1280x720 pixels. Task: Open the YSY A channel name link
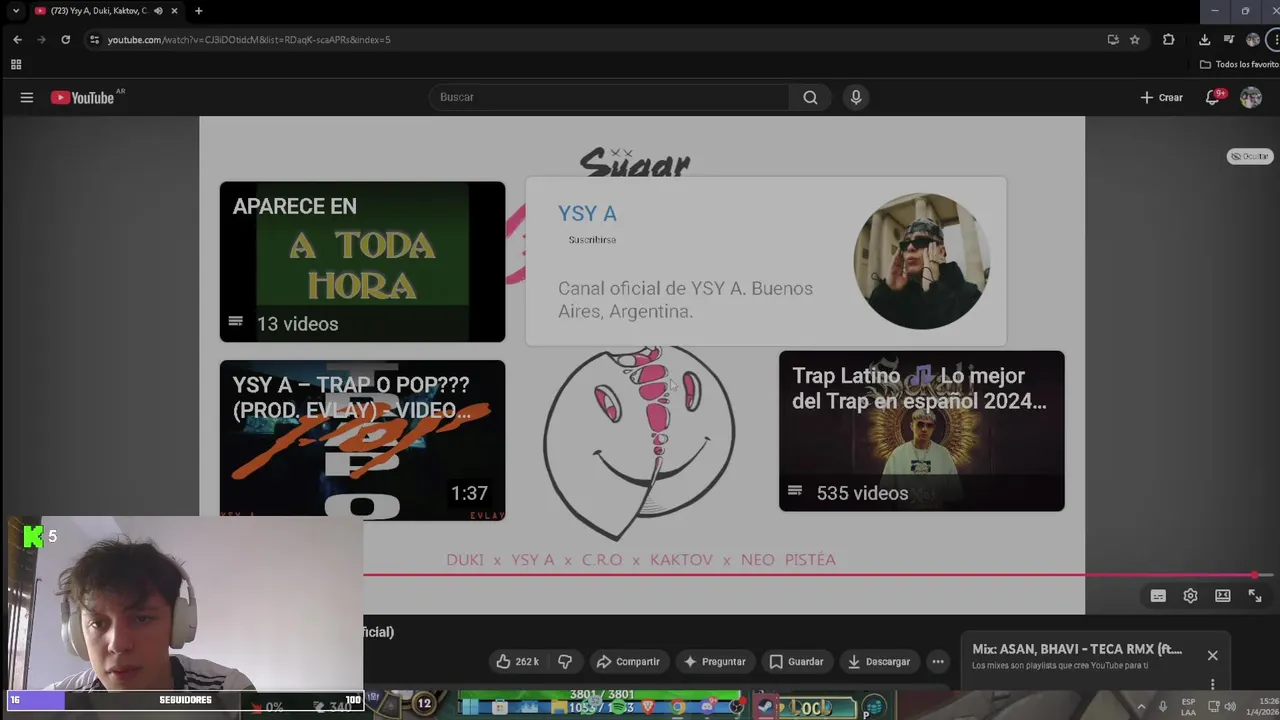(x=587, y=213)
